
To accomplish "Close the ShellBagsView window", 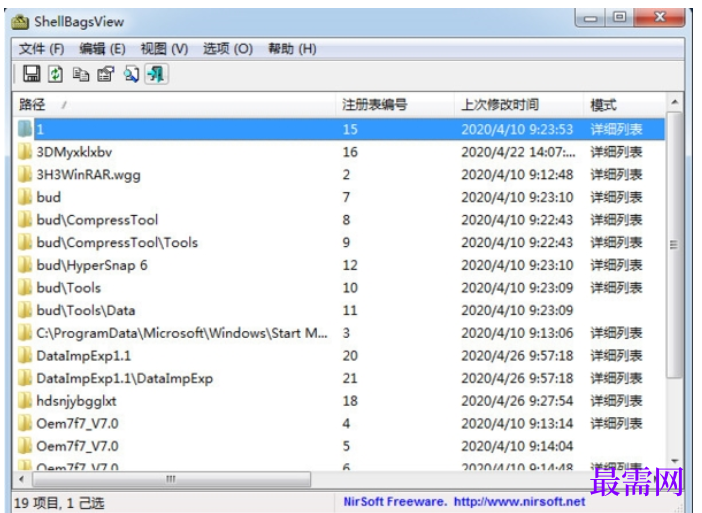I will click(x=659, y=17).
